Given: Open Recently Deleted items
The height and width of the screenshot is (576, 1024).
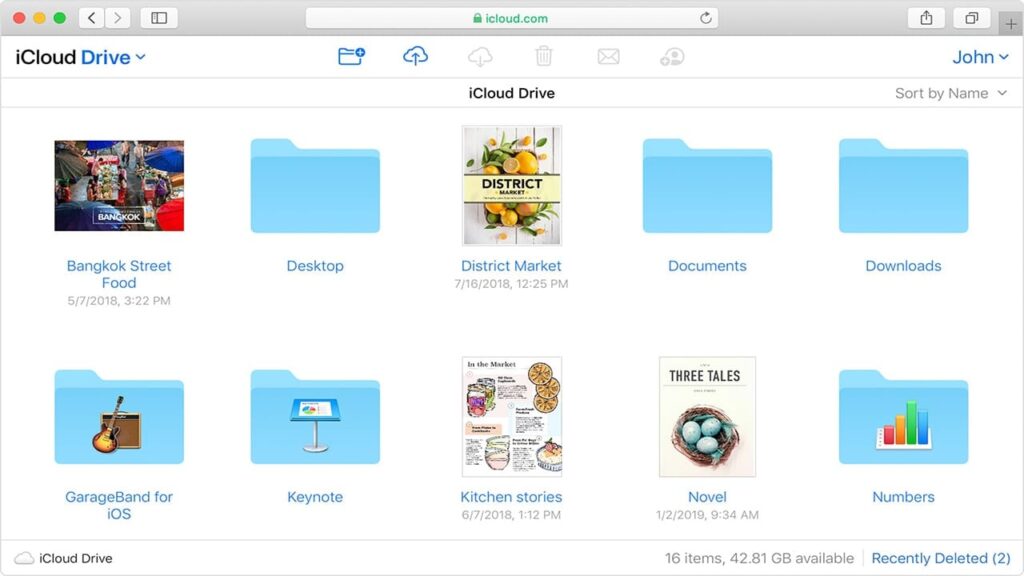Looking at the screenshot, I should 941,558.
